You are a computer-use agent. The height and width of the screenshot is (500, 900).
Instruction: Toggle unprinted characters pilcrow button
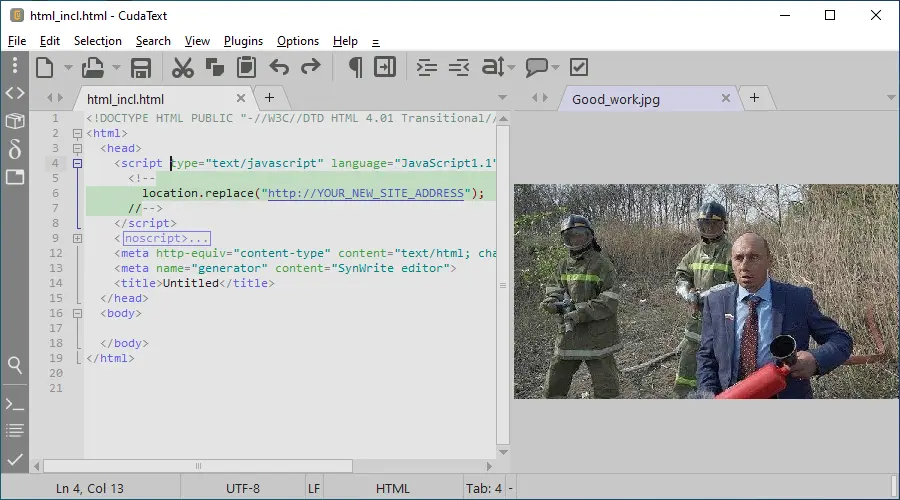tap(354, 67)
